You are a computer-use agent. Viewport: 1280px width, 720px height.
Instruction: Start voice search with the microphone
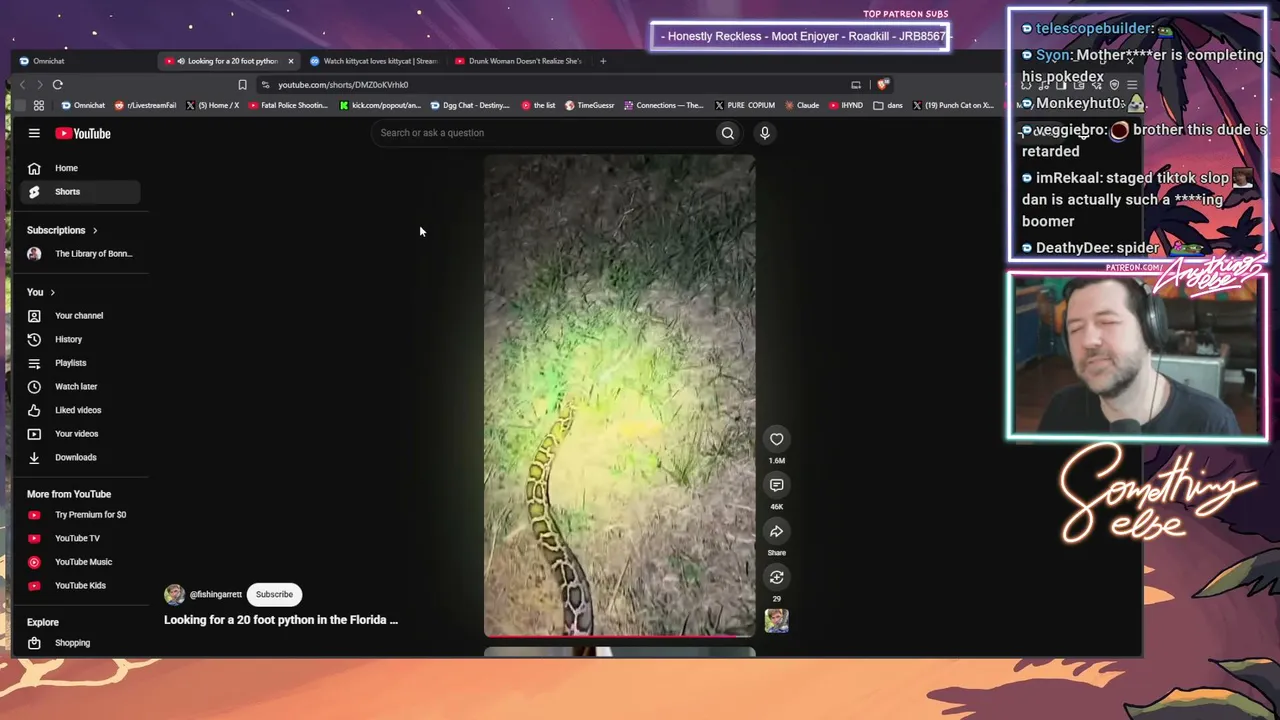(765, 133)
